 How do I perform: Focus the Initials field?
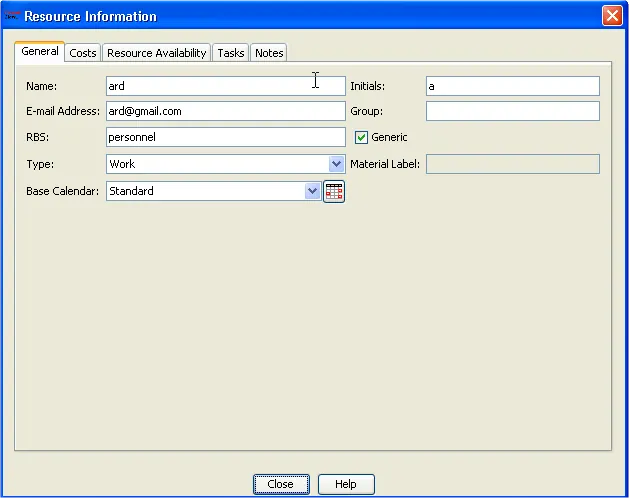[513, 86]
